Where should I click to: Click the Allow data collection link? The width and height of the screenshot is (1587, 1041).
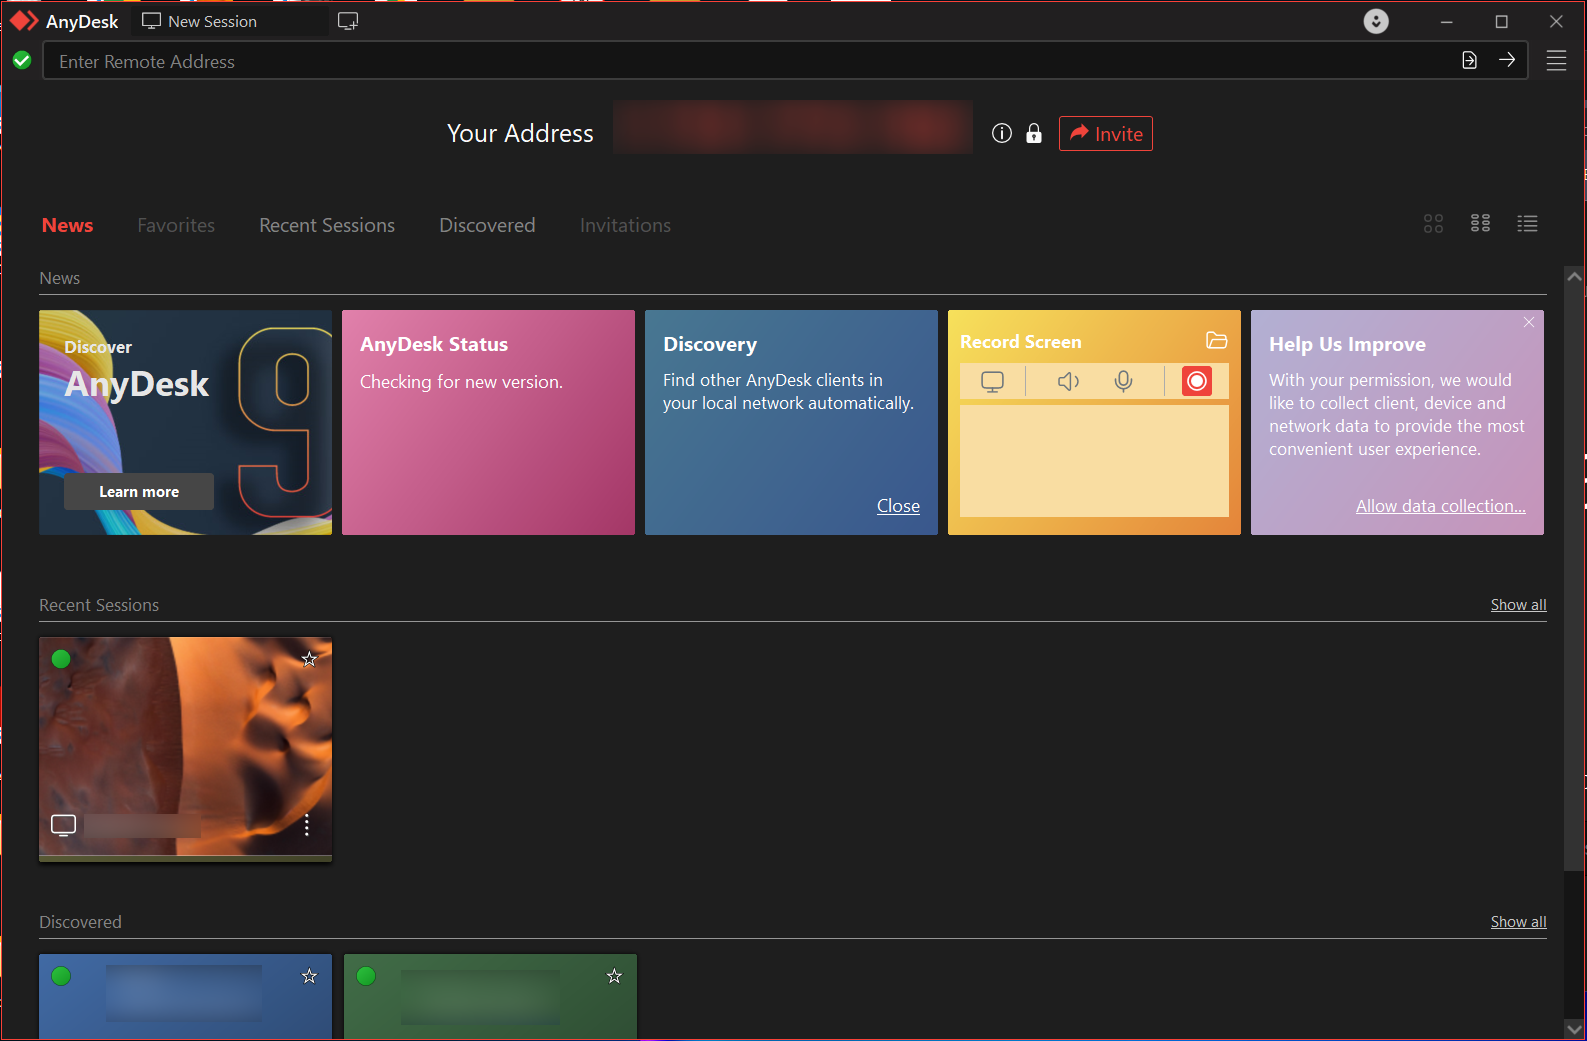1440,506
